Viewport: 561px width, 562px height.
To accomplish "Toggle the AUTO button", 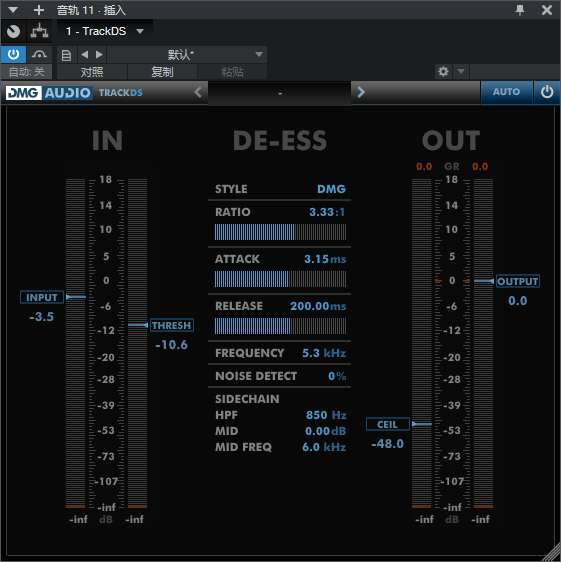I will pos(506,92).
